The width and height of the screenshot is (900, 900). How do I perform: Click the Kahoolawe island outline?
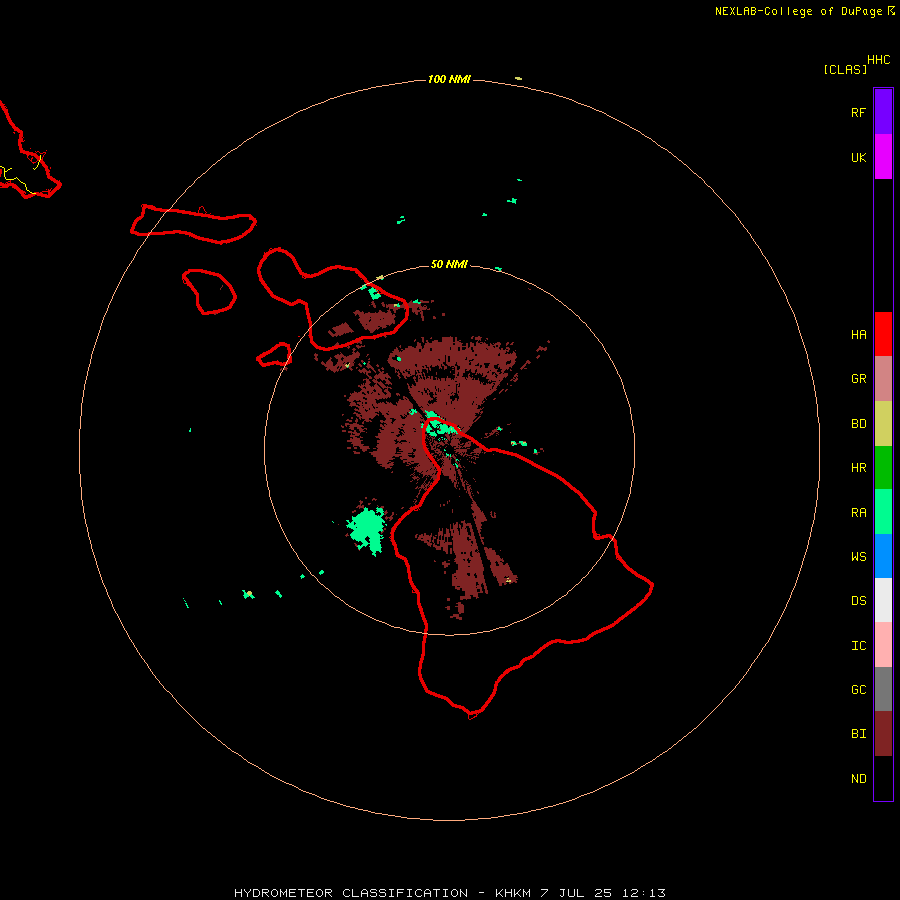point(274,355)
